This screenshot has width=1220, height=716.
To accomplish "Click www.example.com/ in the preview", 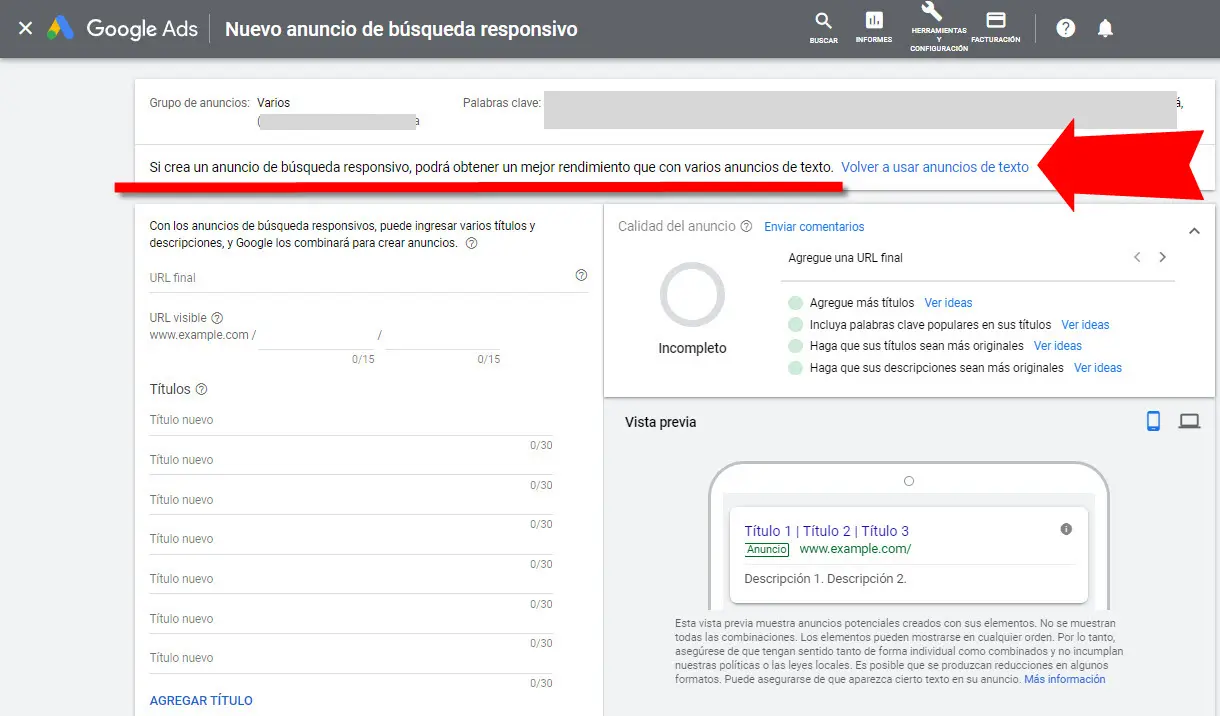I will 855,549.
